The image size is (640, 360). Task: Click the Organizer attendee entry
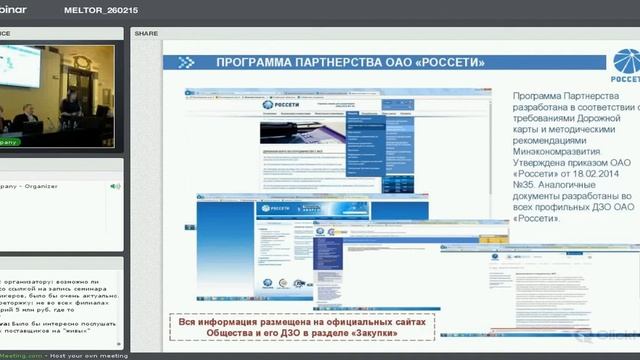coord(29,186)
